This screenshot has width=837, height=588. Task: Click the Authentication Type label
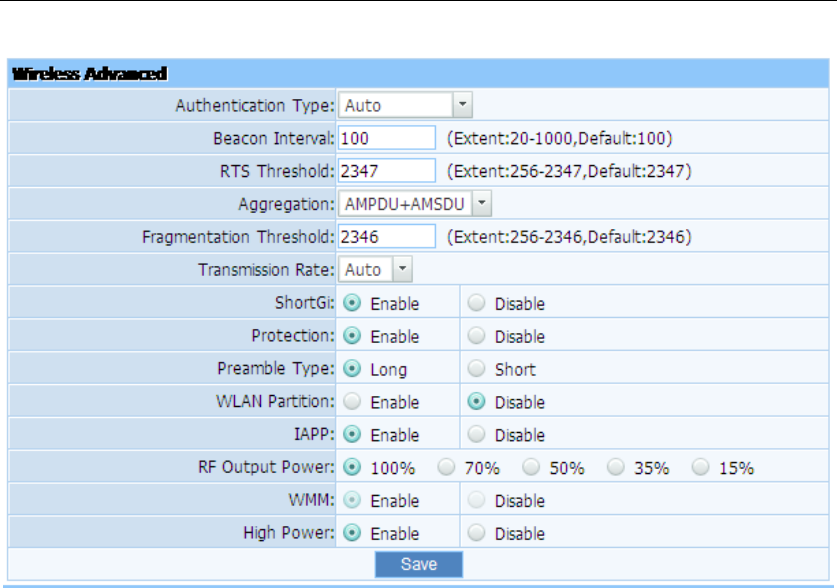tap(255, 106)
